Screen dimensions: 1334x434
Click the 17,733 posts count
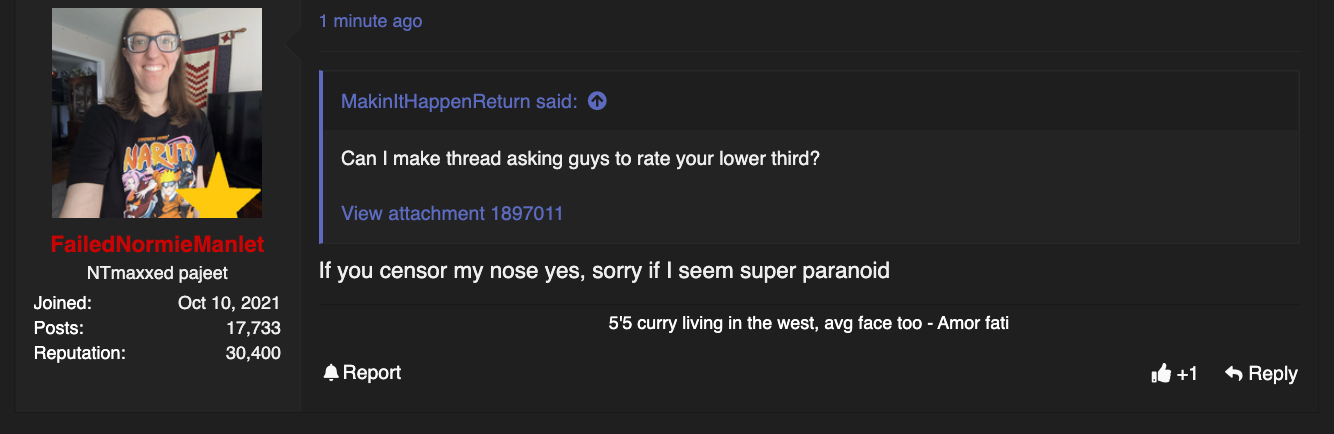tap(253, 328)
